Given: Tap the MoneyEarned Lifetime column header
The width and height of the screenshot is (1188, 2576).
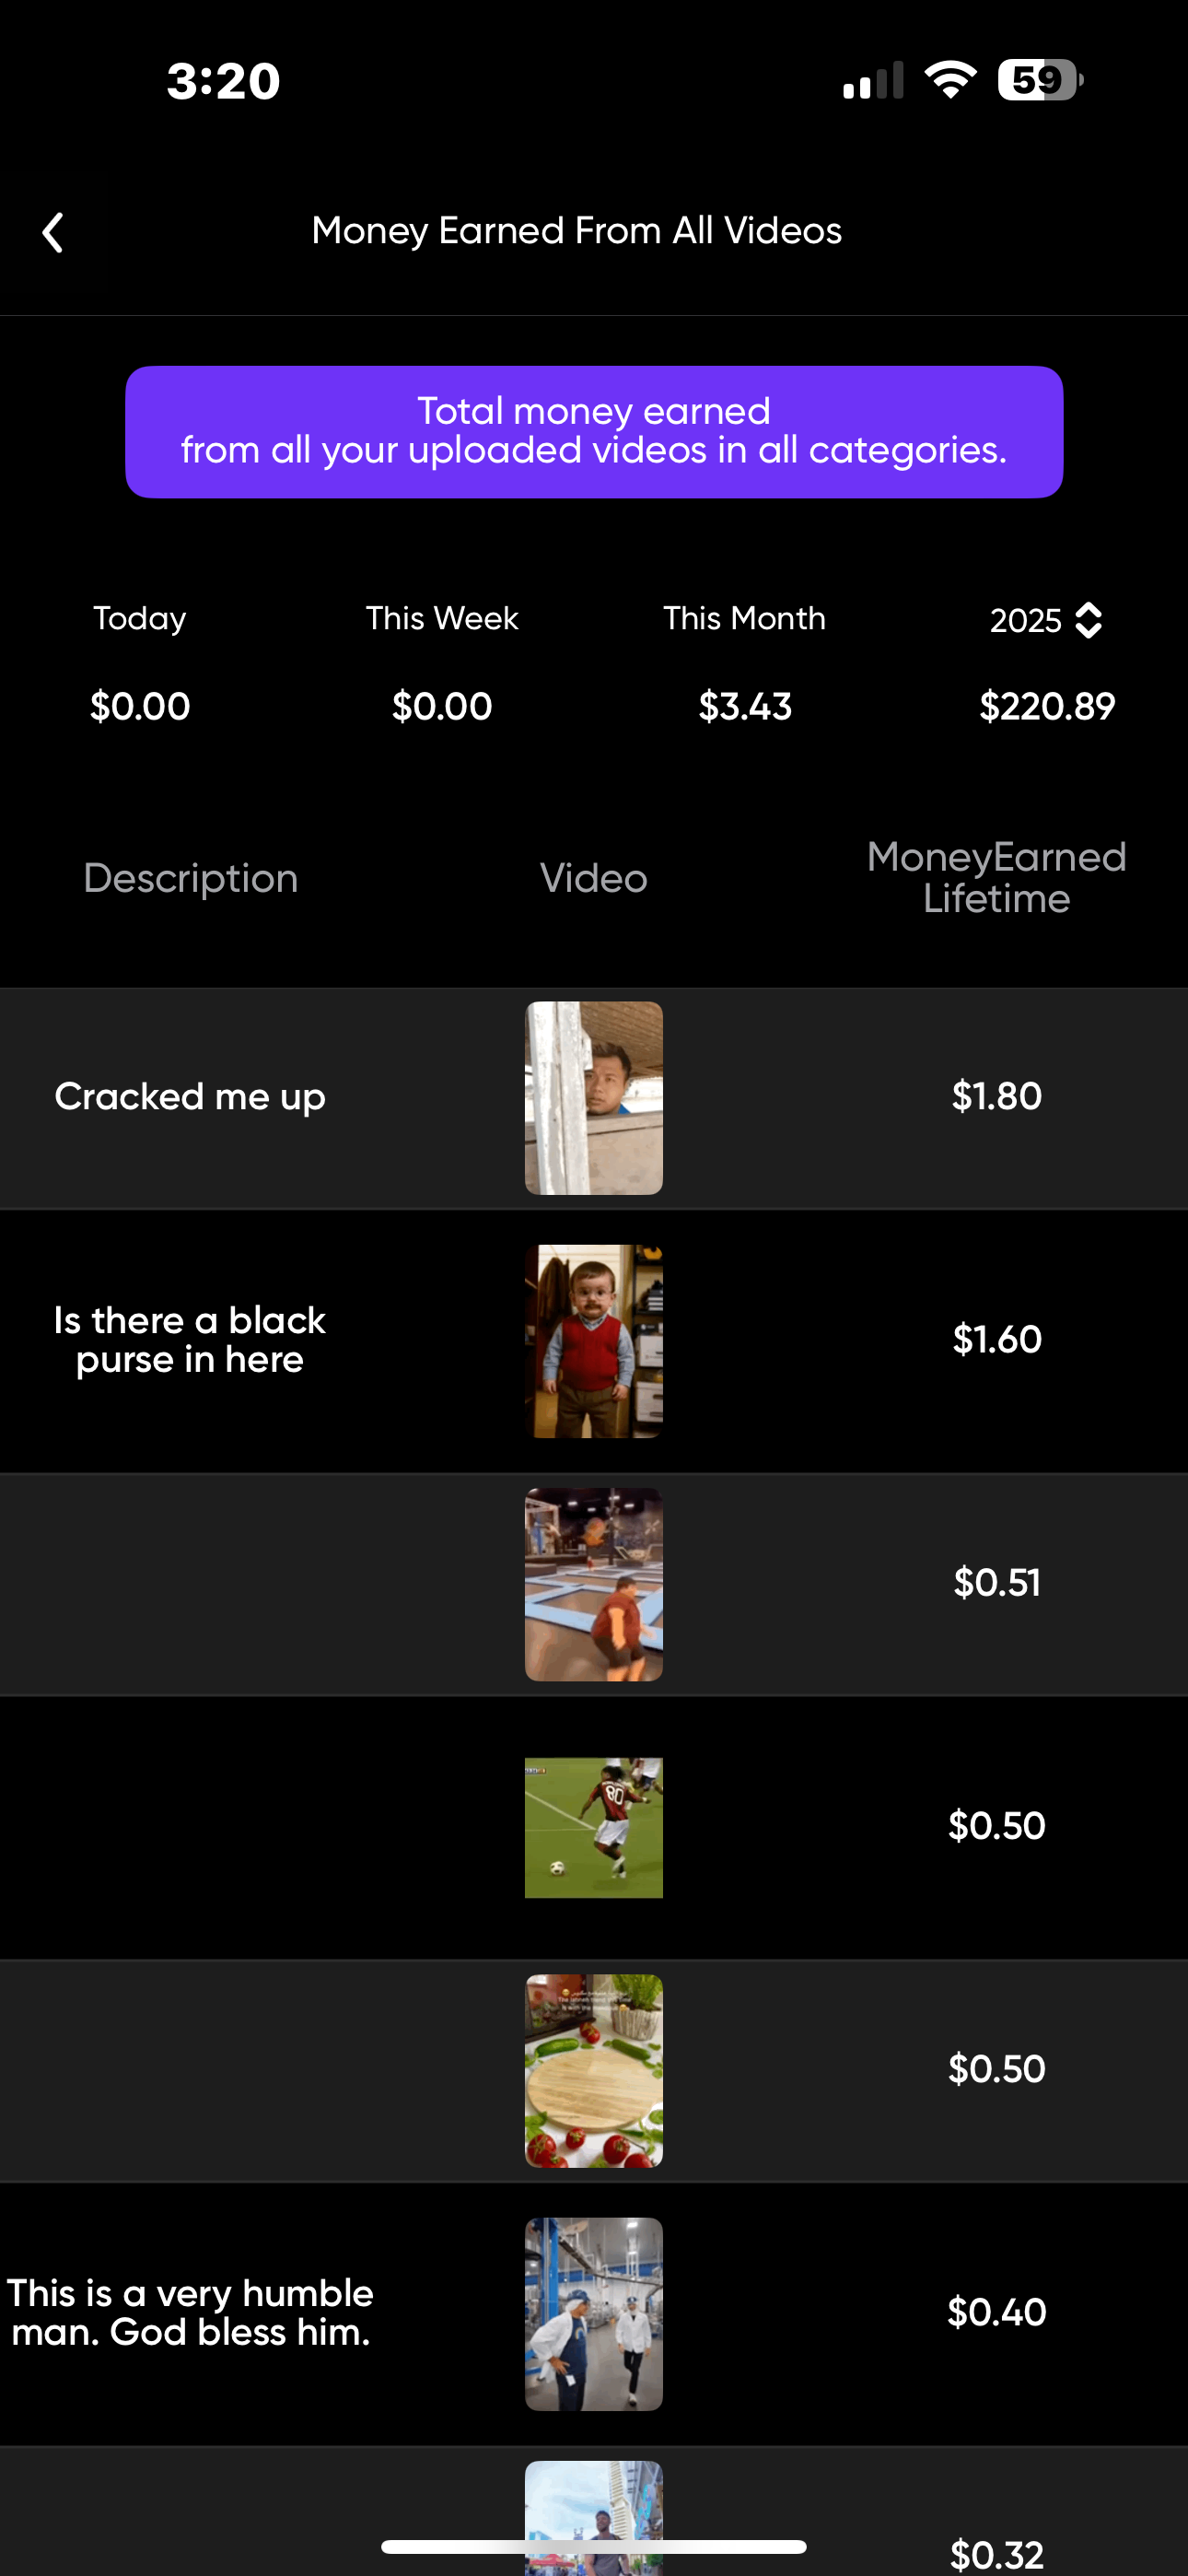Looking at the screenshot, I should (x=996, y=877).
